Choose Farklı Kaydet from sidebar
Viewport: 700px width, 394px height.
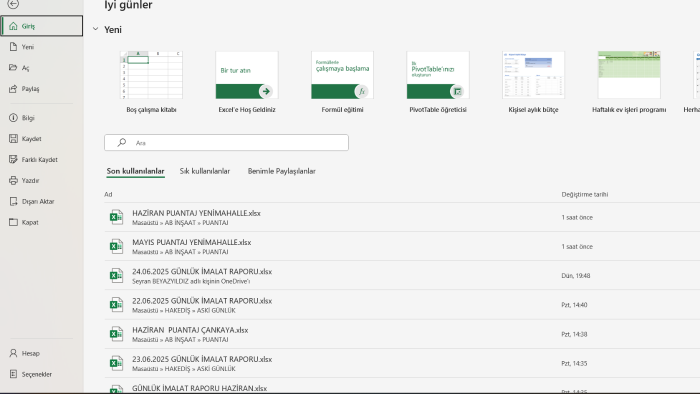tap(42, 159)
